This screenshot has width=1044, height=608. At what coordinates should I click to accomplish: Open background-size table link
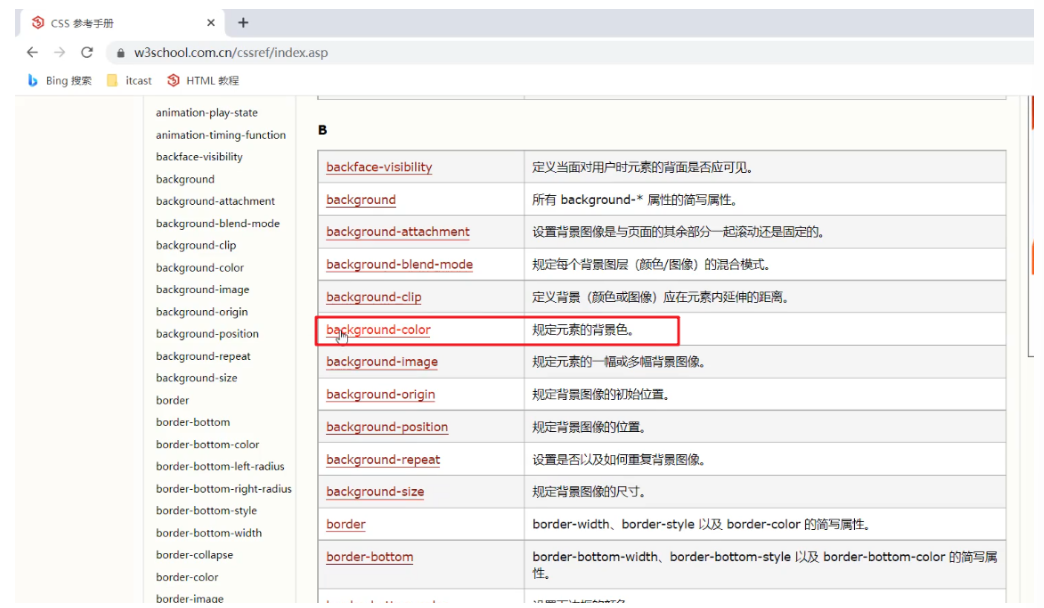coord(375,491)
